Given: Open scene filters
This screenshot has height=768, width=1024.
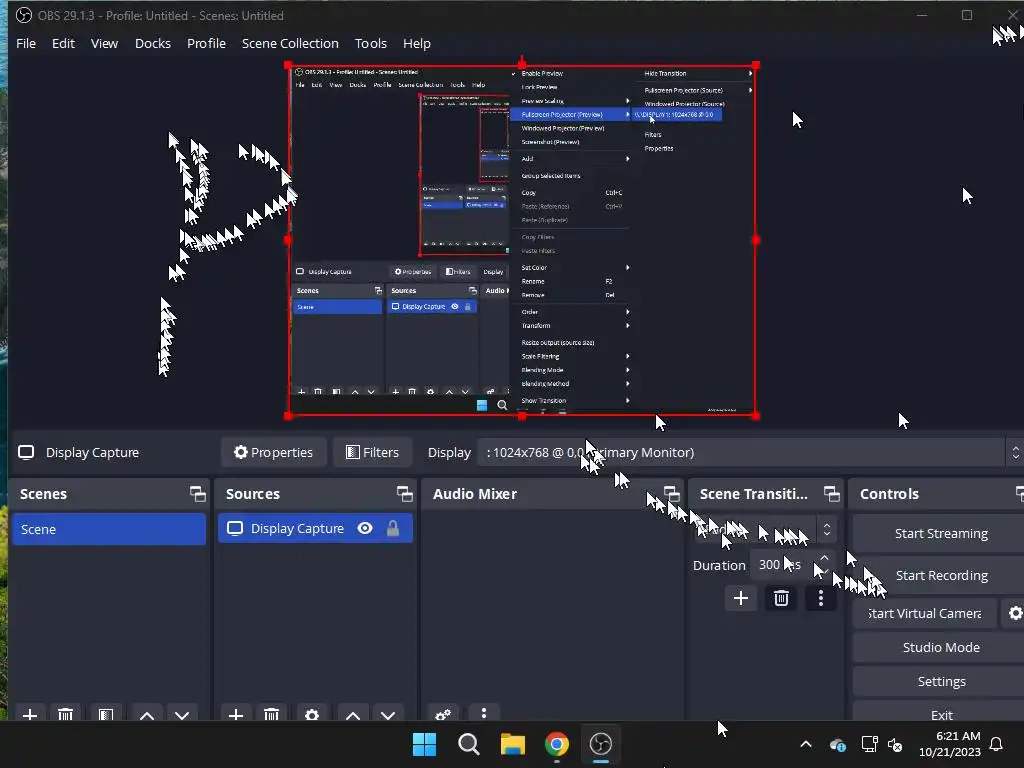Looking at the screenshot, I should (x=106, y=714).
